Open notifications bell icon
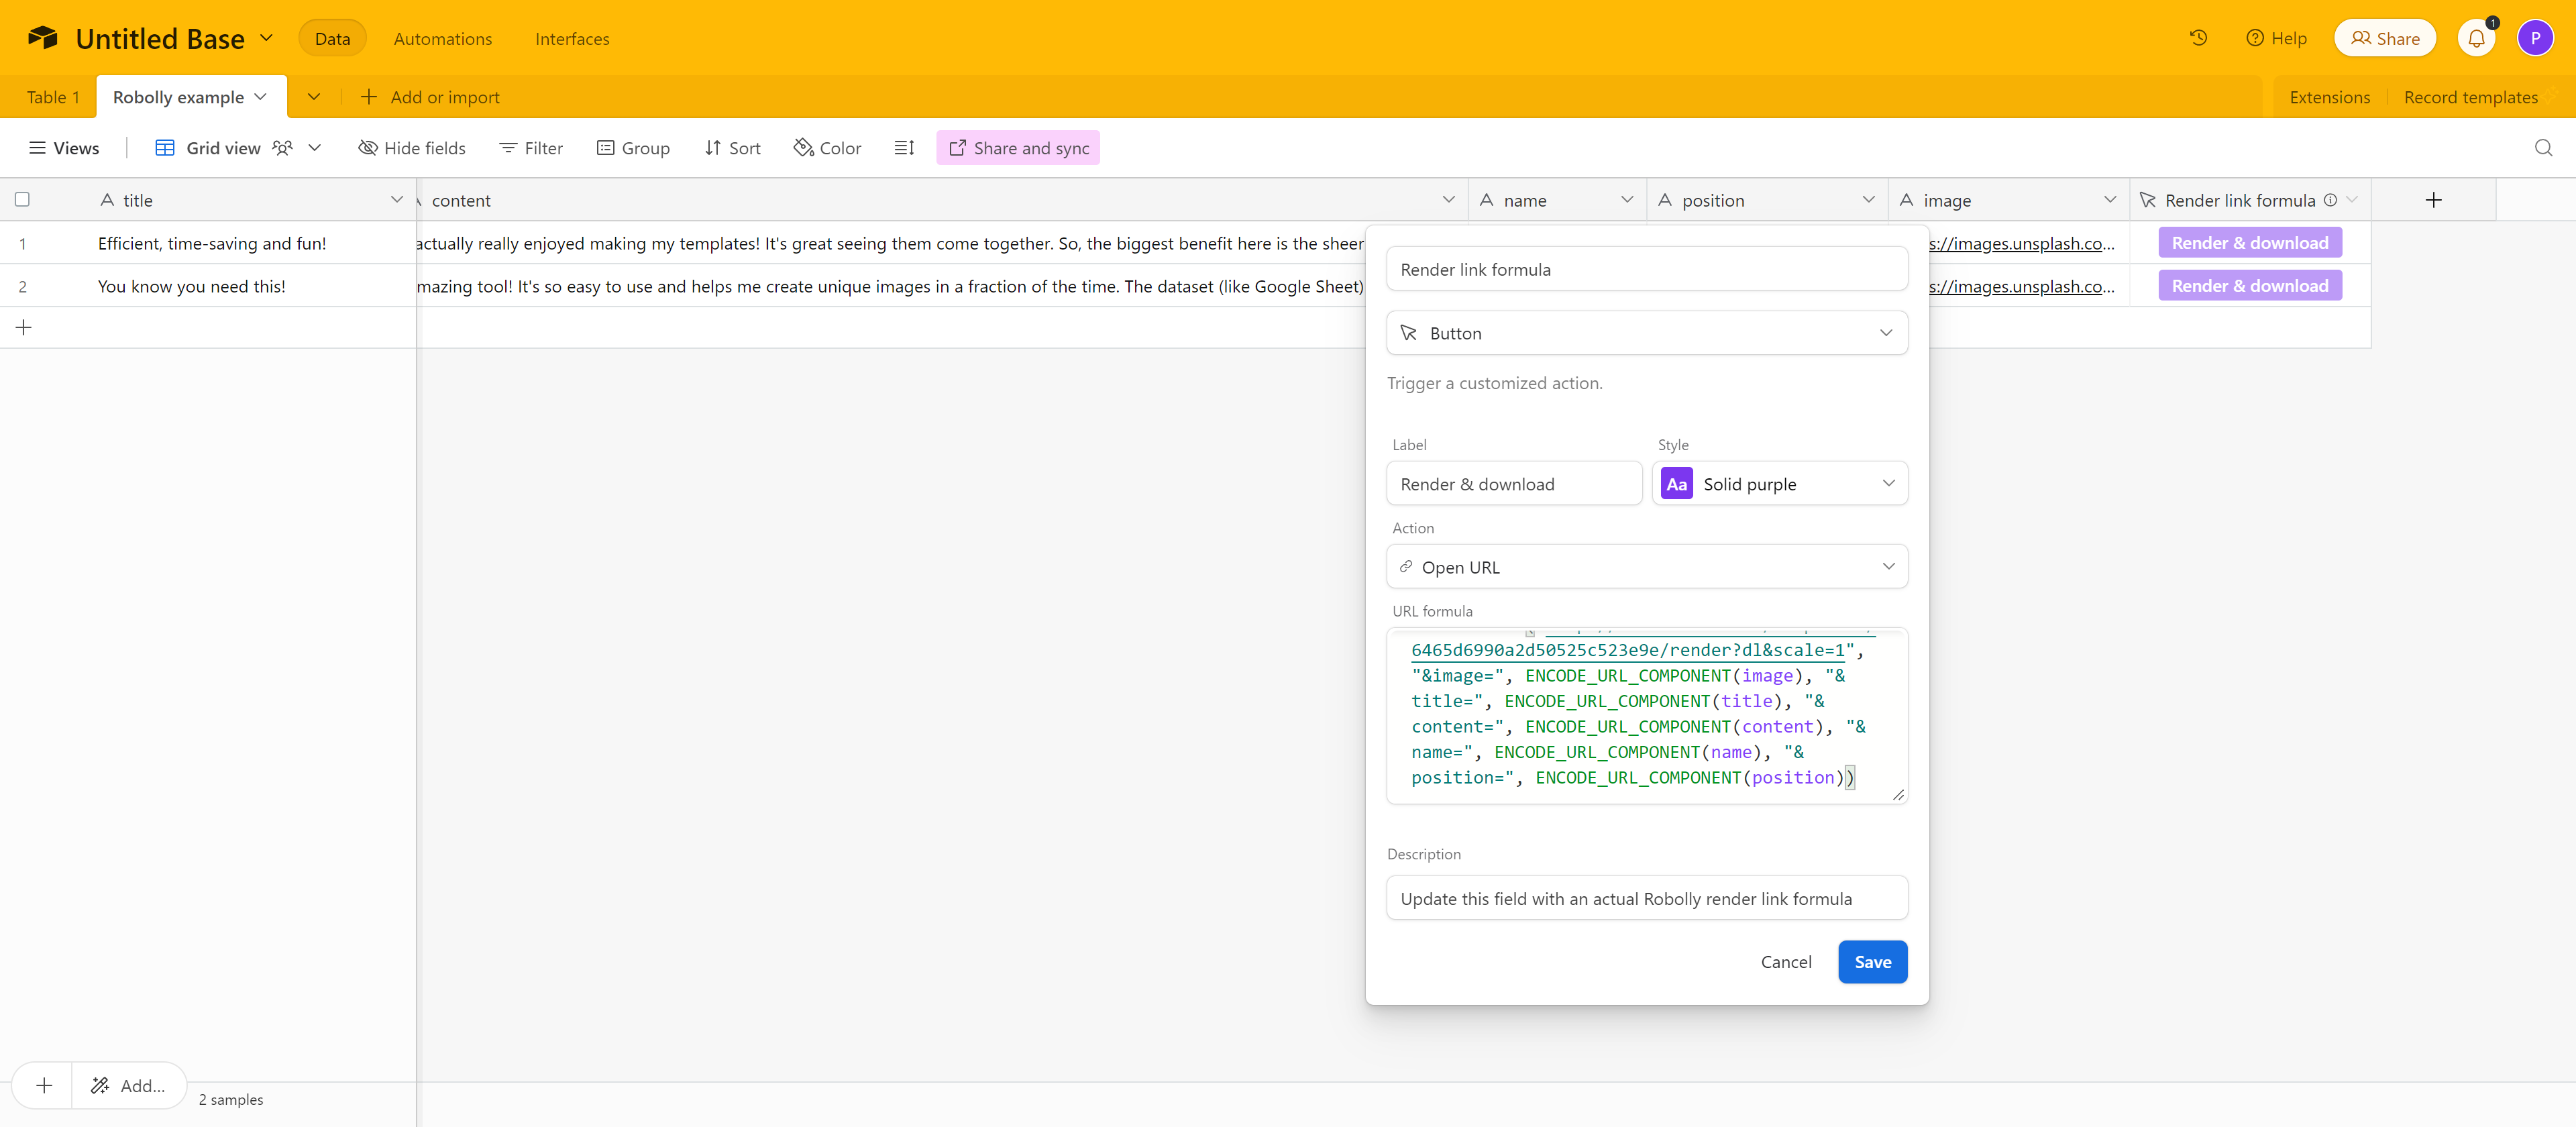2576x1127 pixels. point(2476,38)
